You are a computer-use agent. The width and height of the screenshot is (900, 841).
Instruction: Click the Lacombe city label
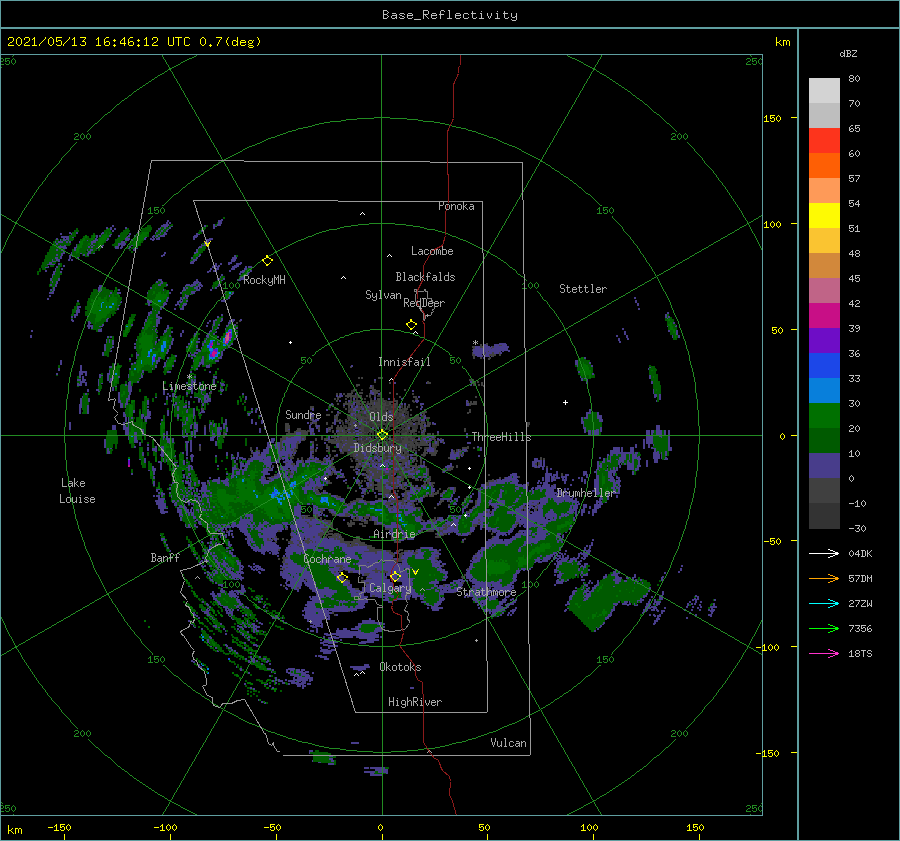[x=432, y=251]
